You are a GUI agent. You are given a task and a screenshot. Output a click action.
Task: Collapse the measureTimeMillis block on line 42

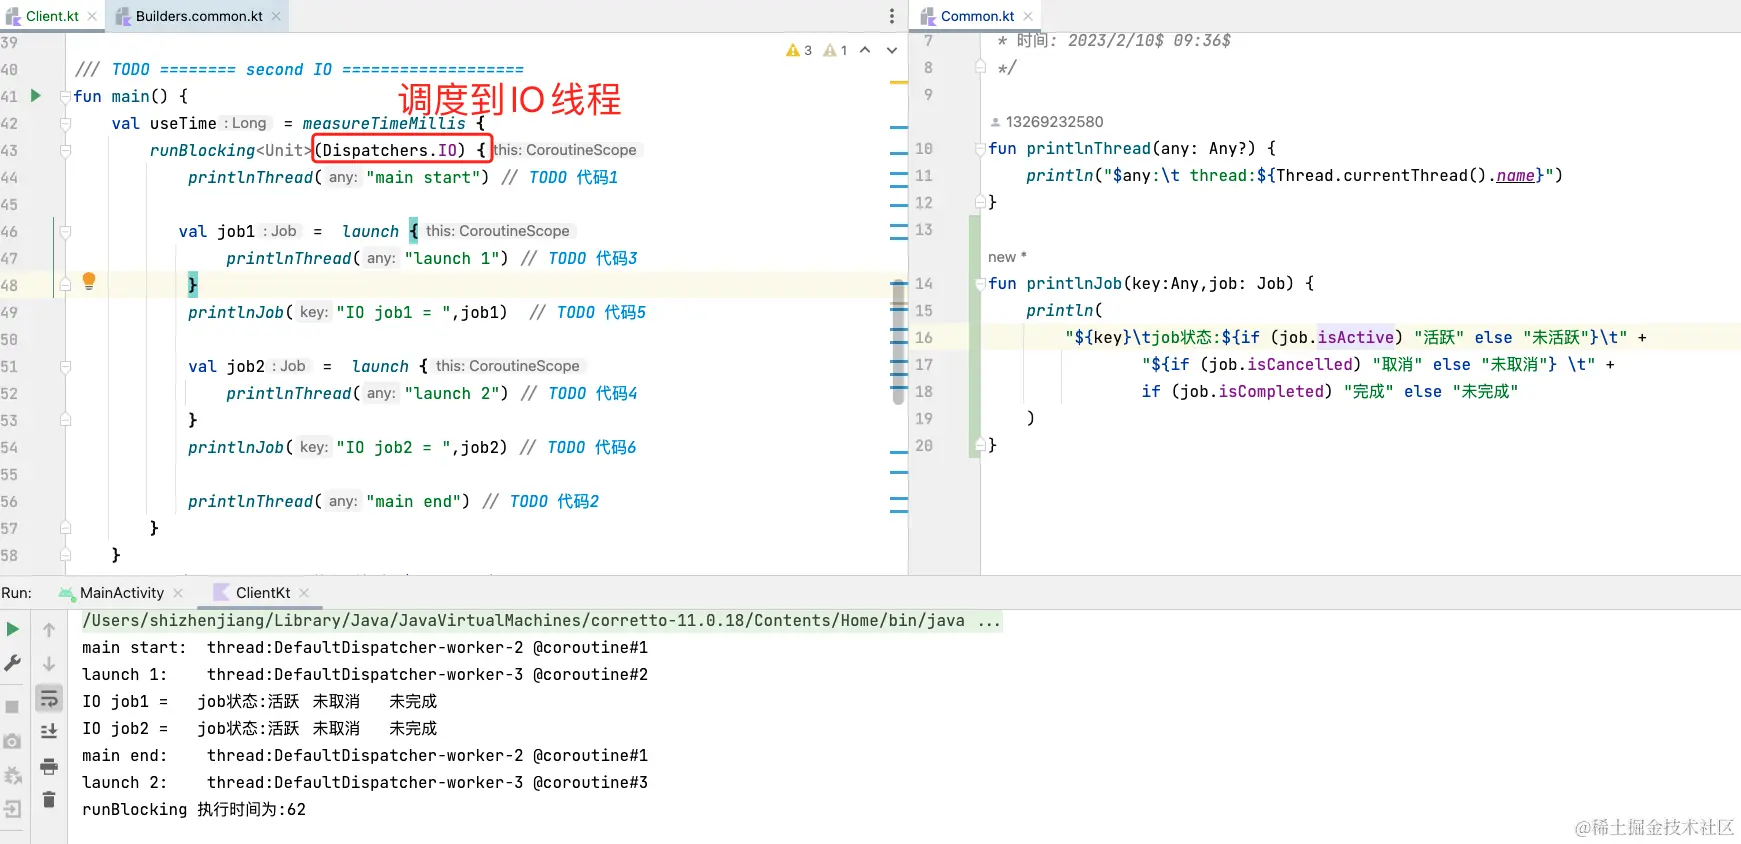click(x=65, y=124)
